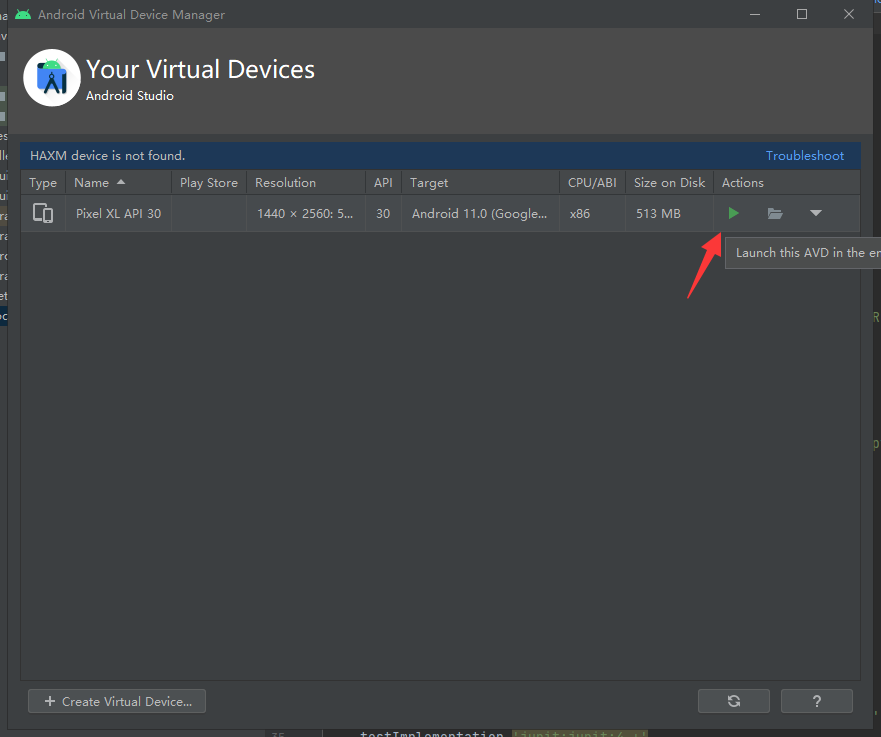Click Create Virtual Device button
The height and width of the screenshot is (737, 881).
[117, 701]
